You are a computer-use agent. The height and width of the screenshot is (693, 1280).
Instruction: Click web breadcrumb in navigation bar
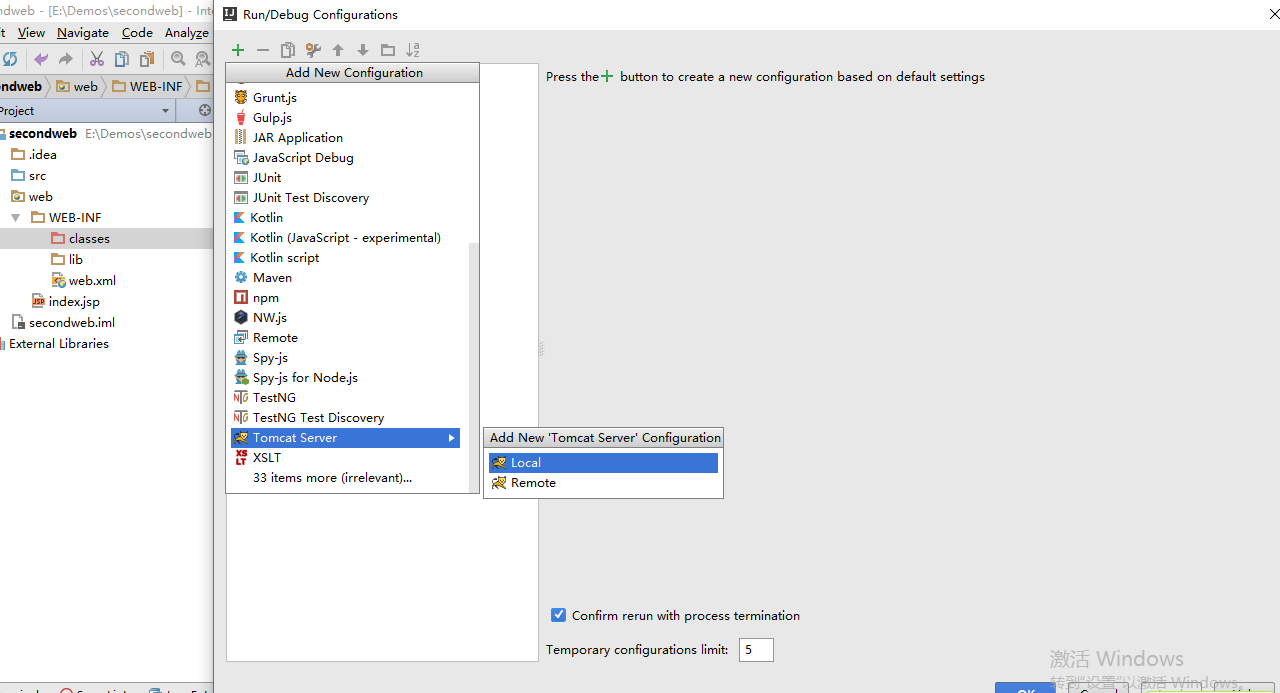tap(77, 86)
